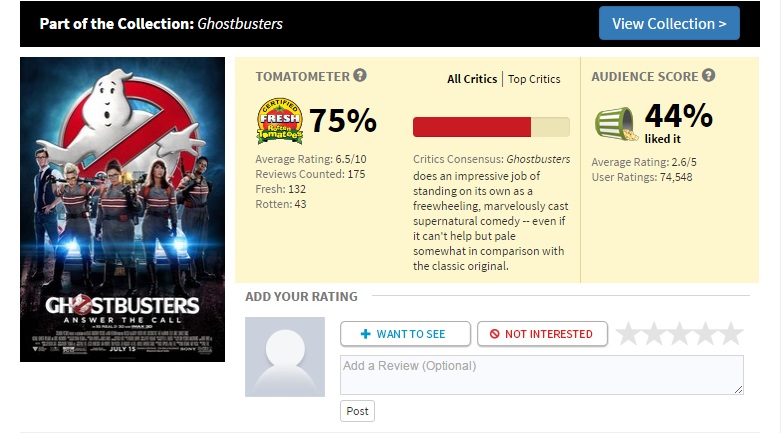The image size is (781, 433).
Task: Click the spilled popcorn bucket icon
Action: point(616,122)
